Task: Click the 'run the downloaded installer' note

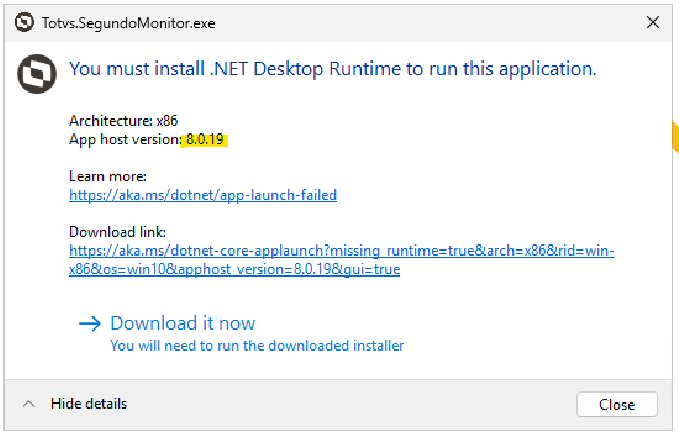Action: point(257,346)
